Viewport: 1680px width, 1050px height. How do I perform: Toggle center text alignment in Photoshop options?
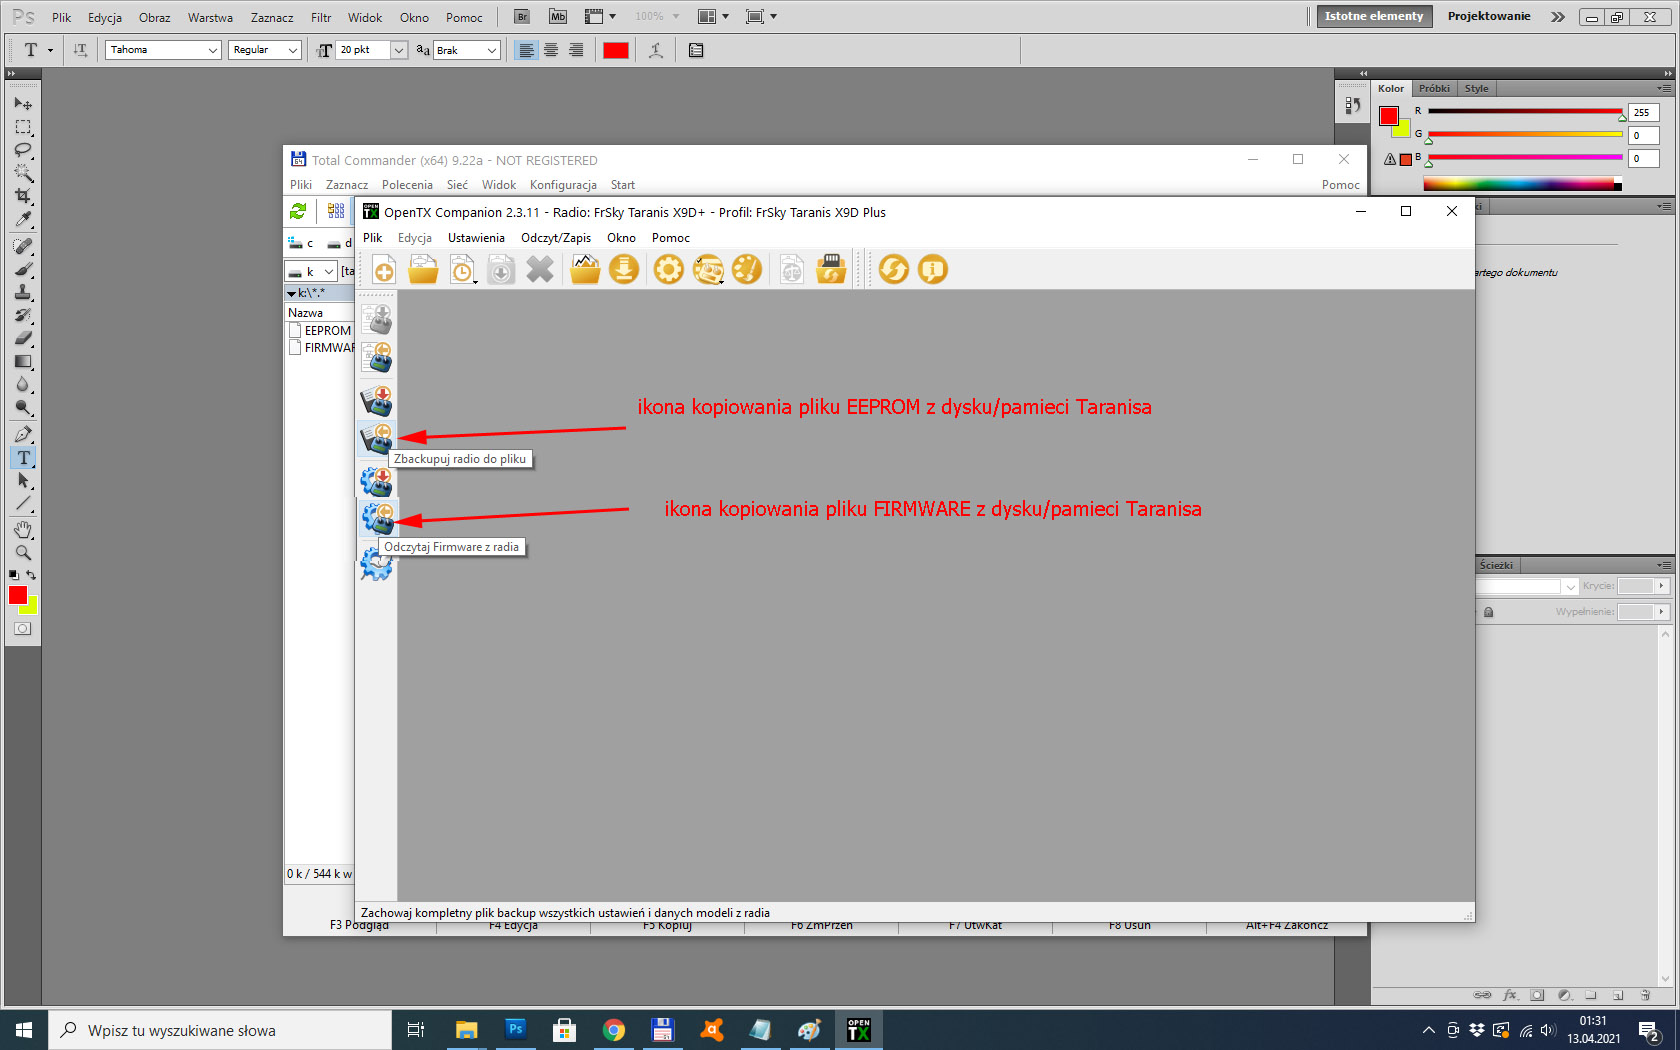551,50
